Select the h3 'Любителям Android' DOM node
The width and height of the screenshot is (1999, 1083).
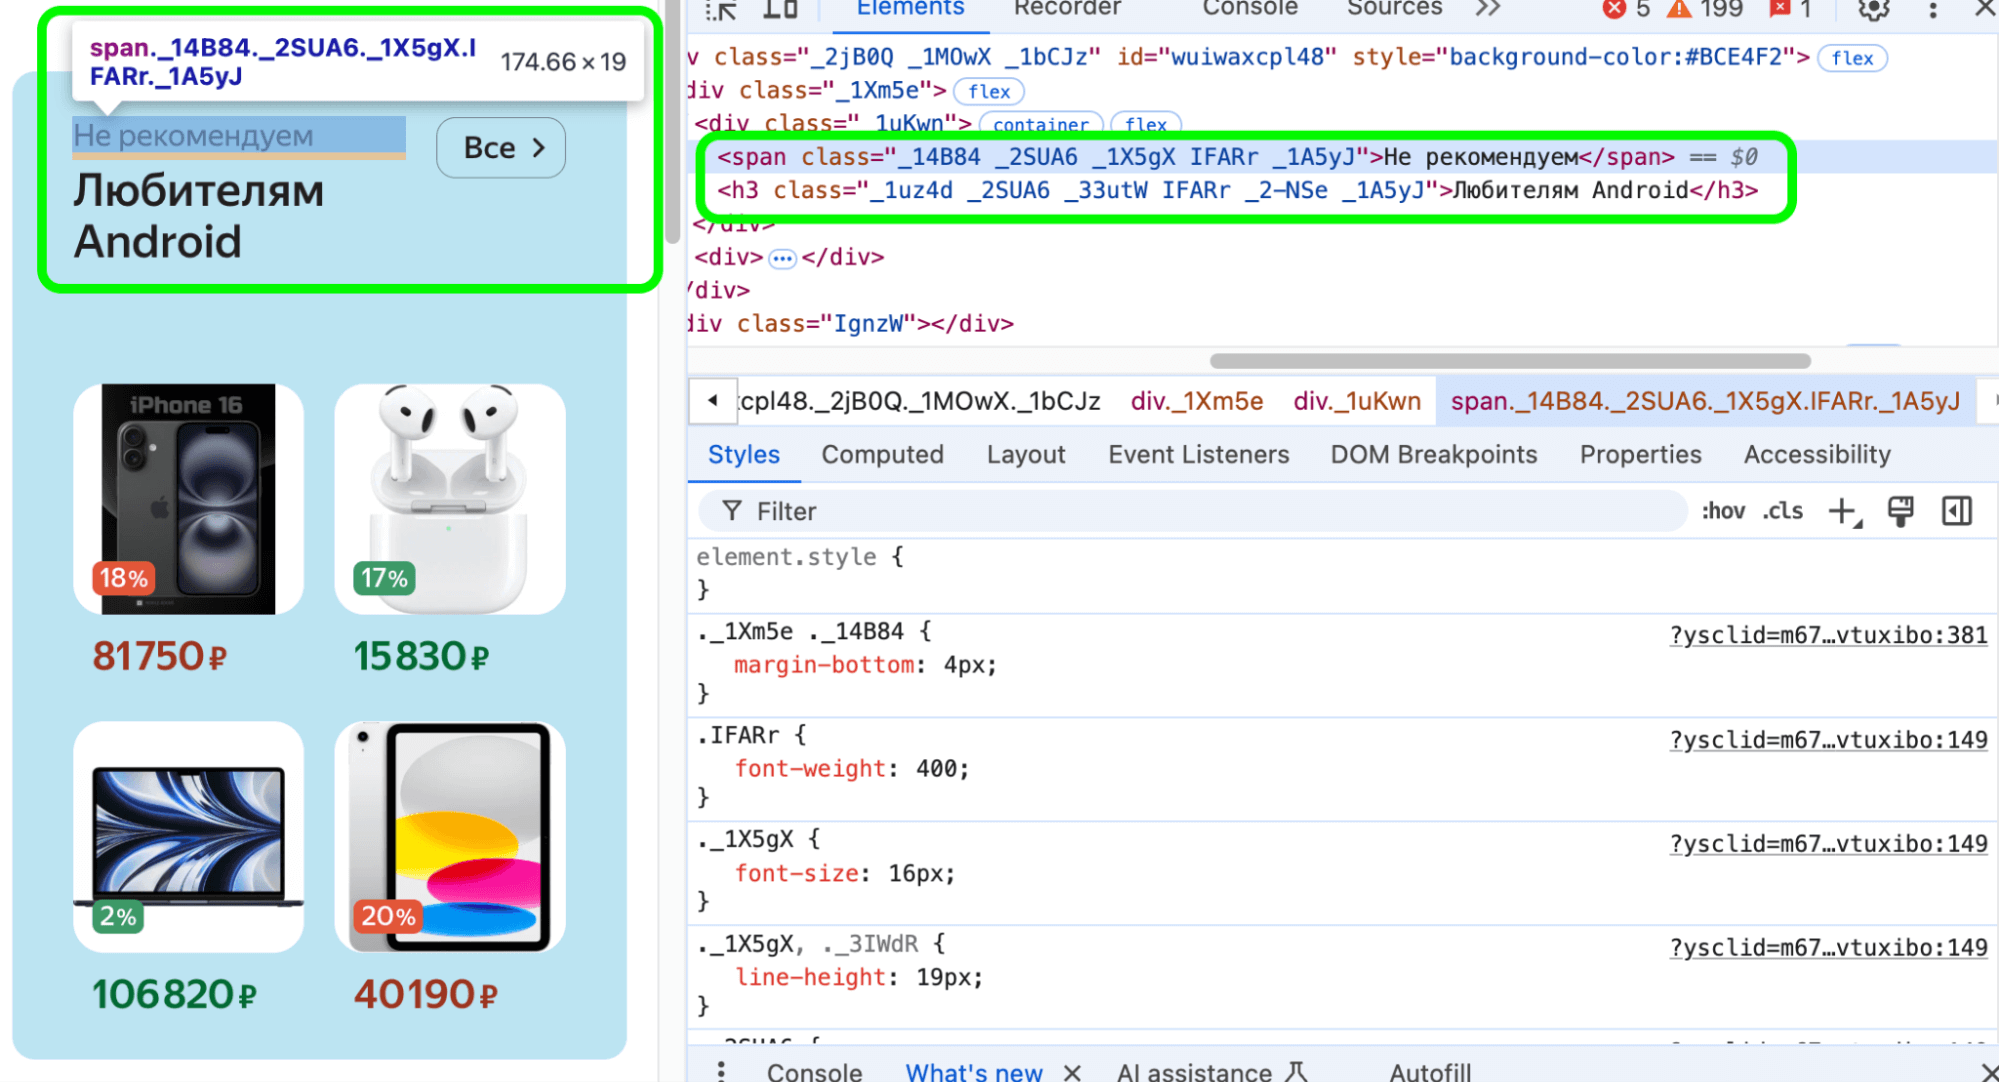click(x=1237, y=190)
